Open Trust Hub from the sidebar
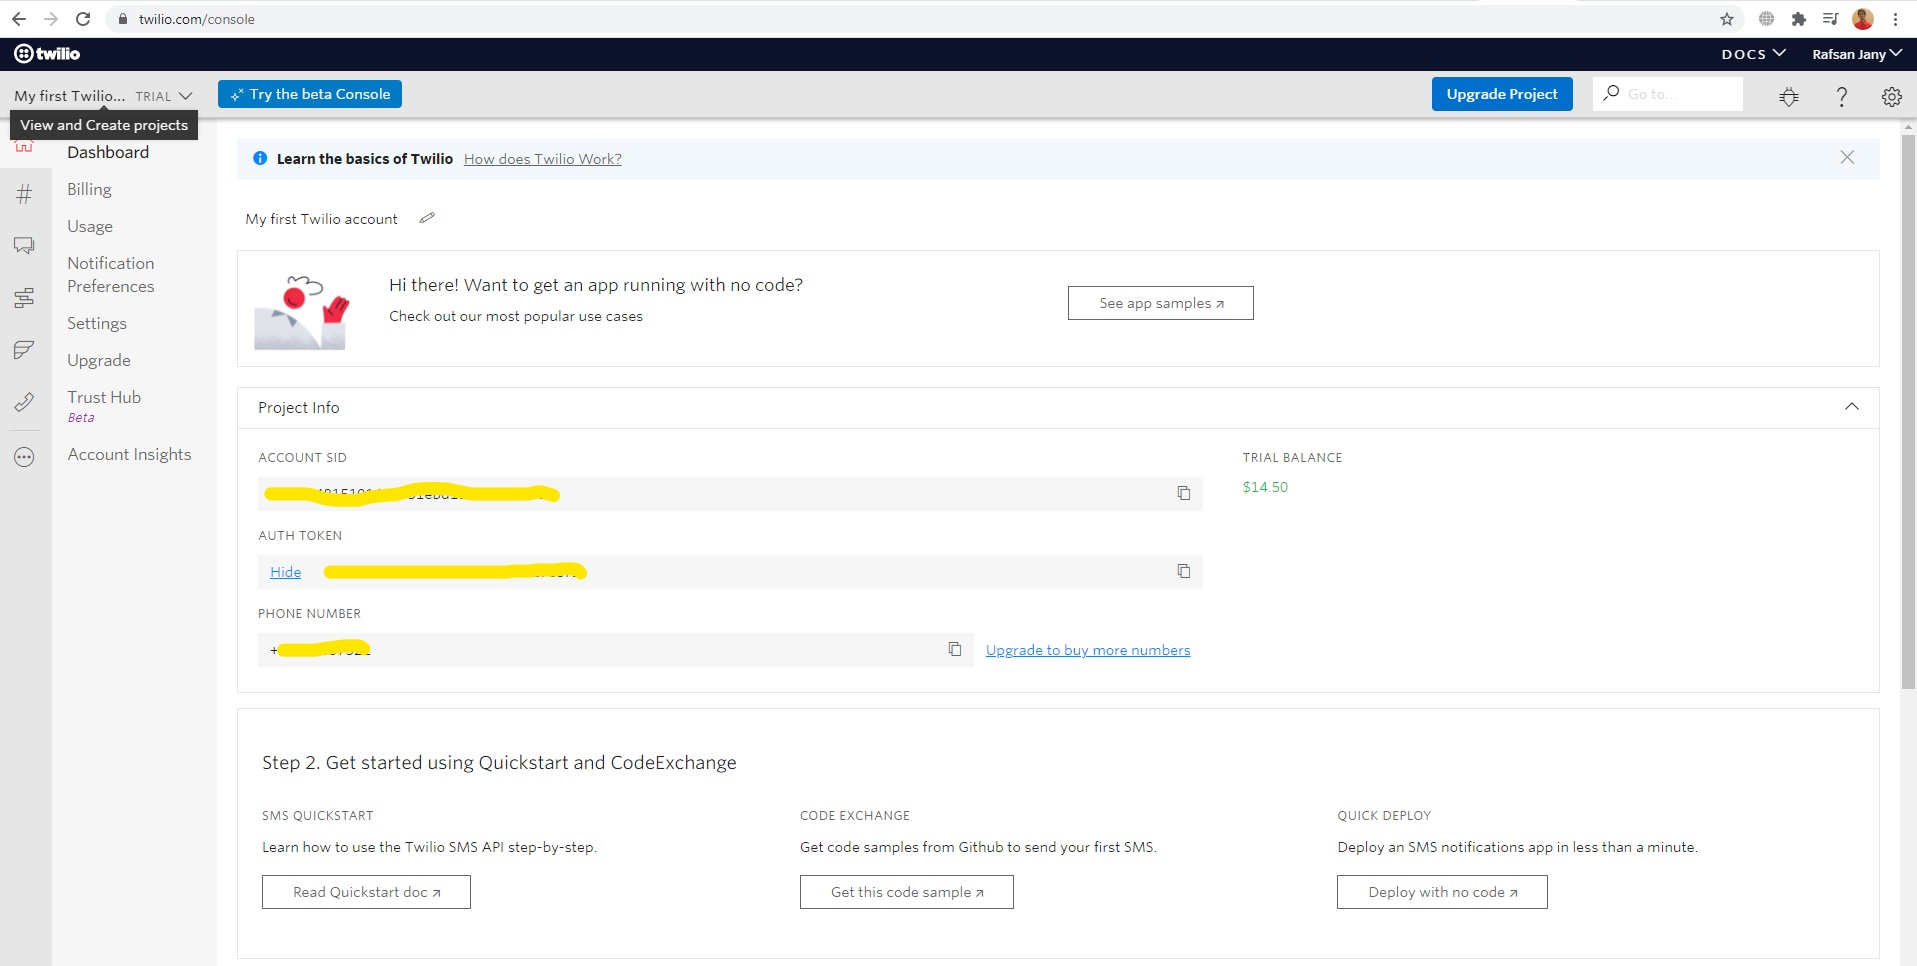This screenshot has width=1917, height=966. point(104,397)
